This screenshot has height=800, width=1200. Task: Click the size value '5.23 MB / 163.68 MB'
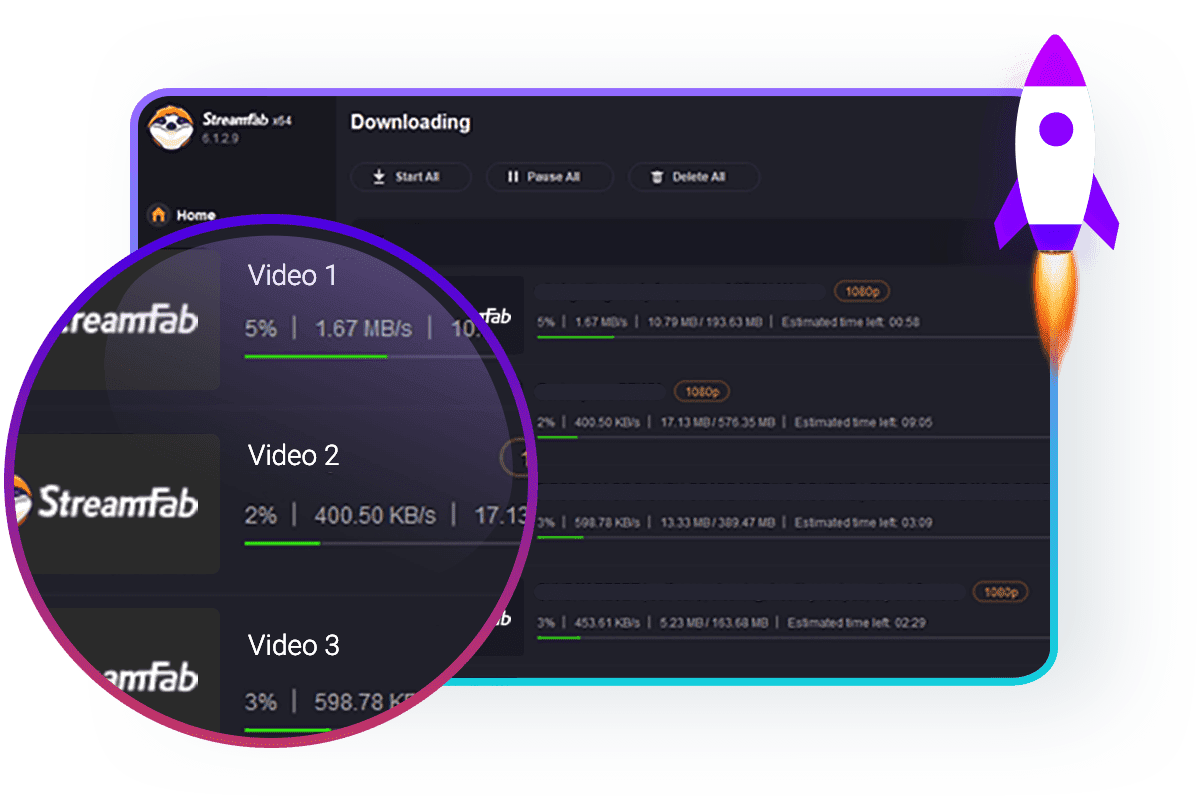pyautogui.click(x=714, y=622)
